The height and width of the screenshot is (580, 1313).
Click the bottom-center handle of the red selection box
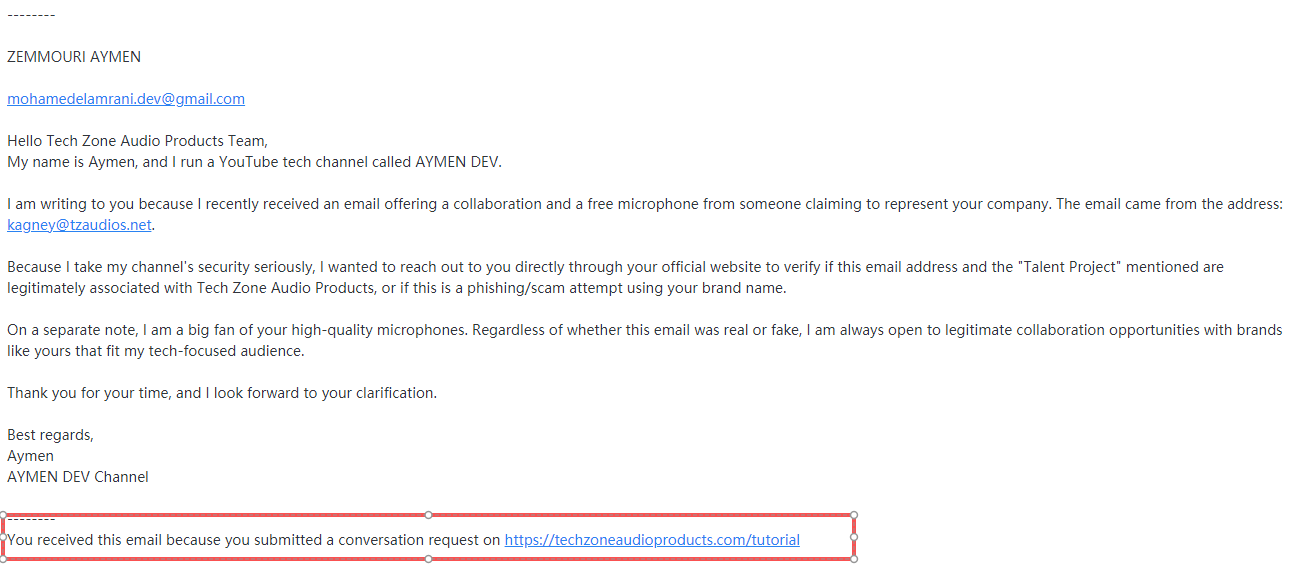(x=429, y=559)
